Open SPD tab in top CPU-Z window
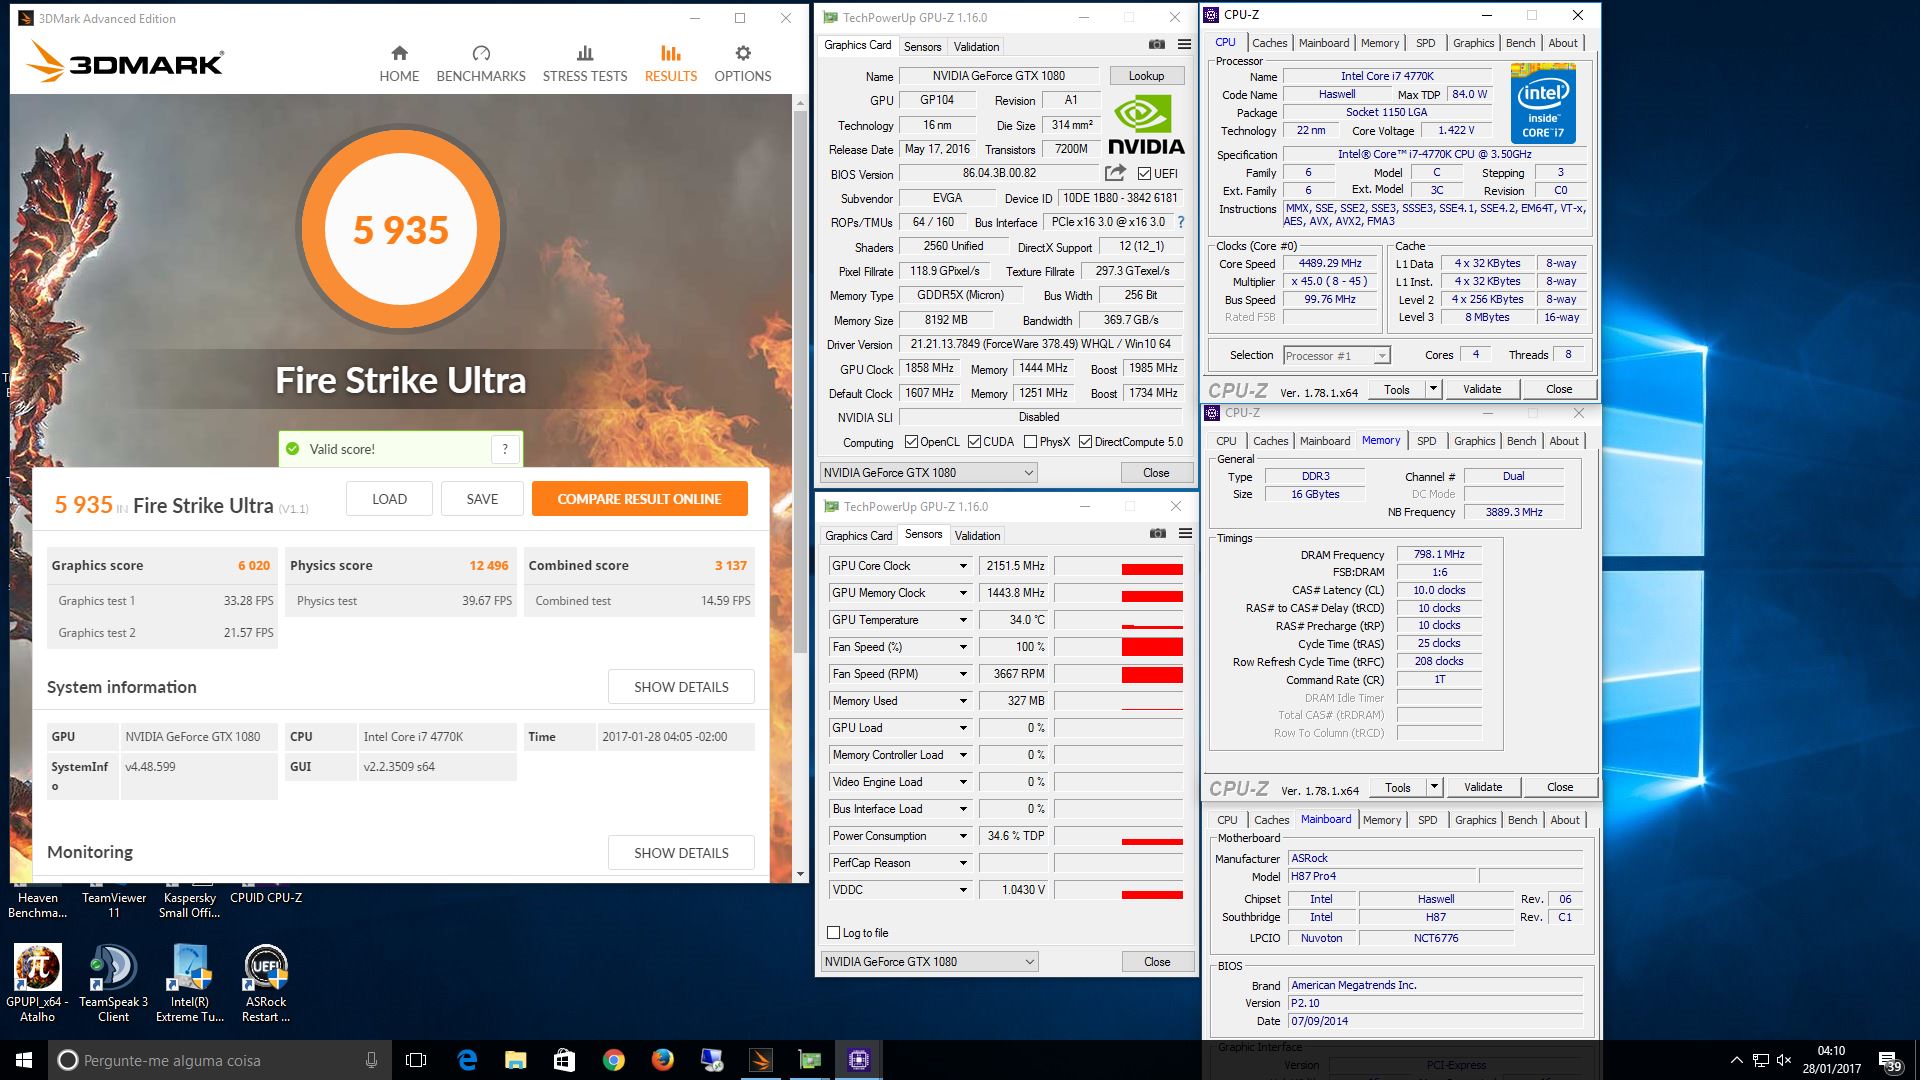This screenshot has height=1080, width=1920. click(x=1425, y=43)
